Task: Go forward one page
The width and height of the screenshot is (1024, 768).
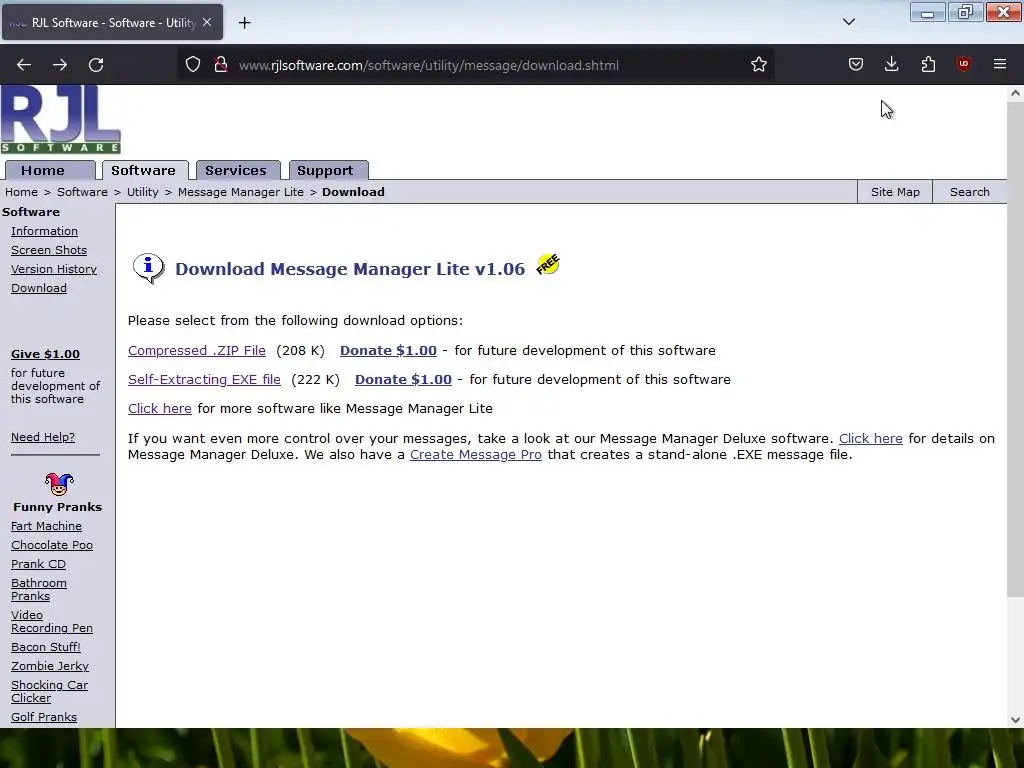Action: coord(59,65)
